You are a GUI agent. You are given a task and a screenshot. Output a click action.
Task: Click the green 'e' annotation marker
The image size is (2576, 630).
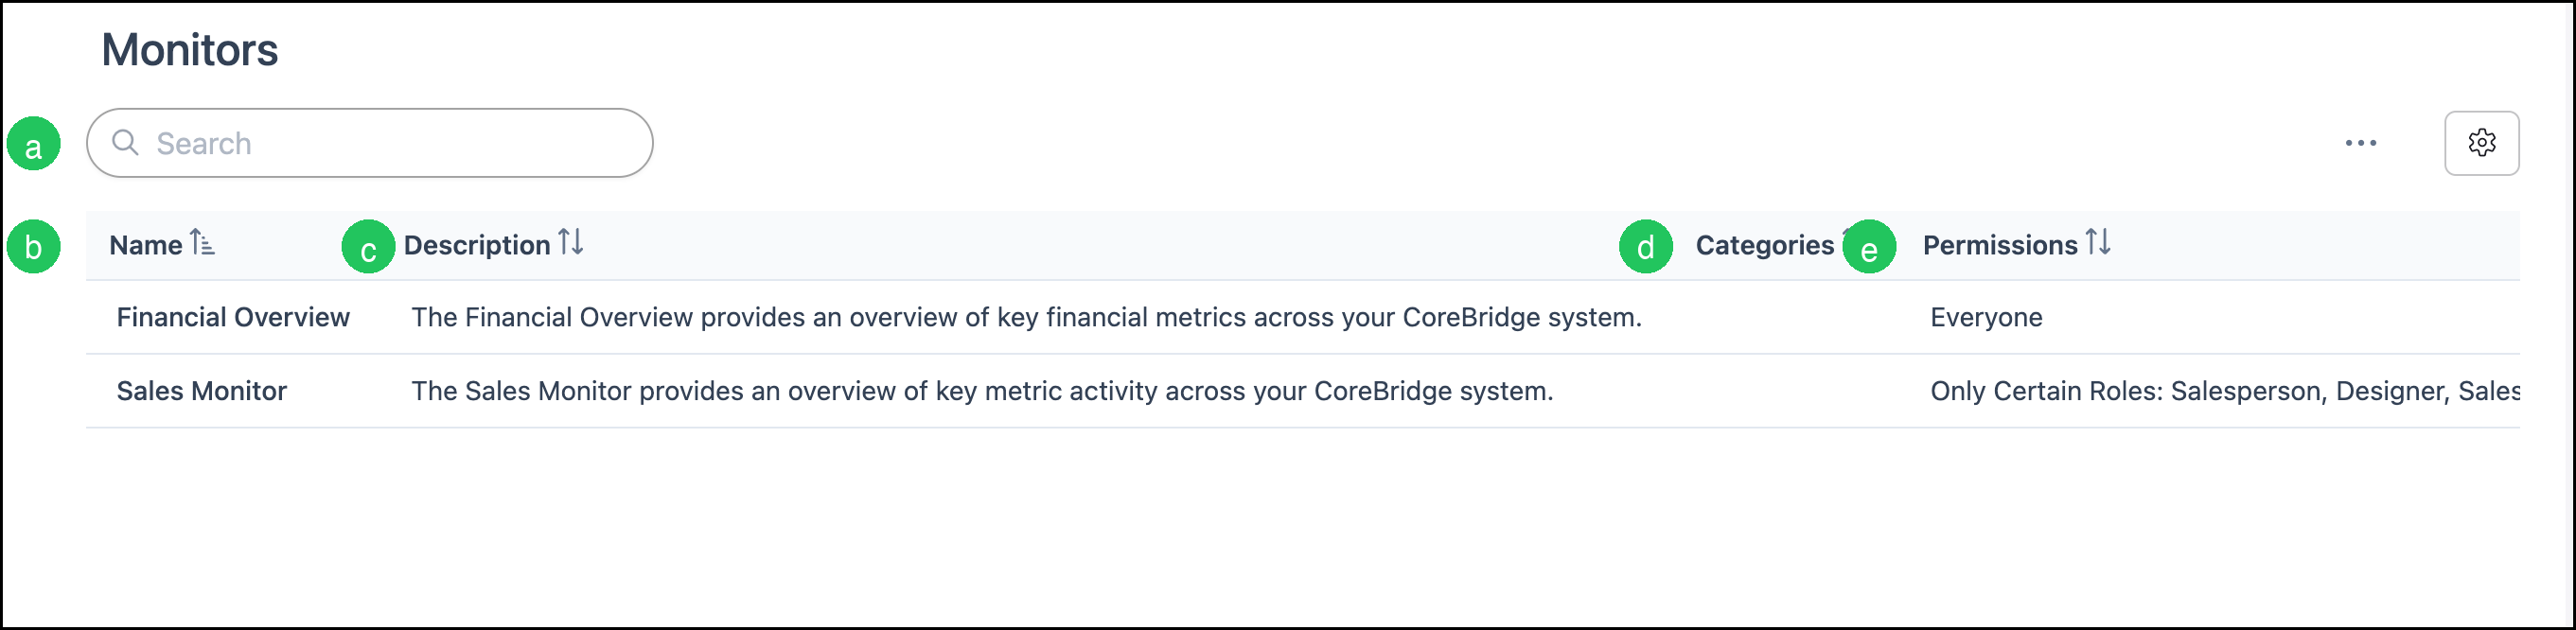point(1869,247)
